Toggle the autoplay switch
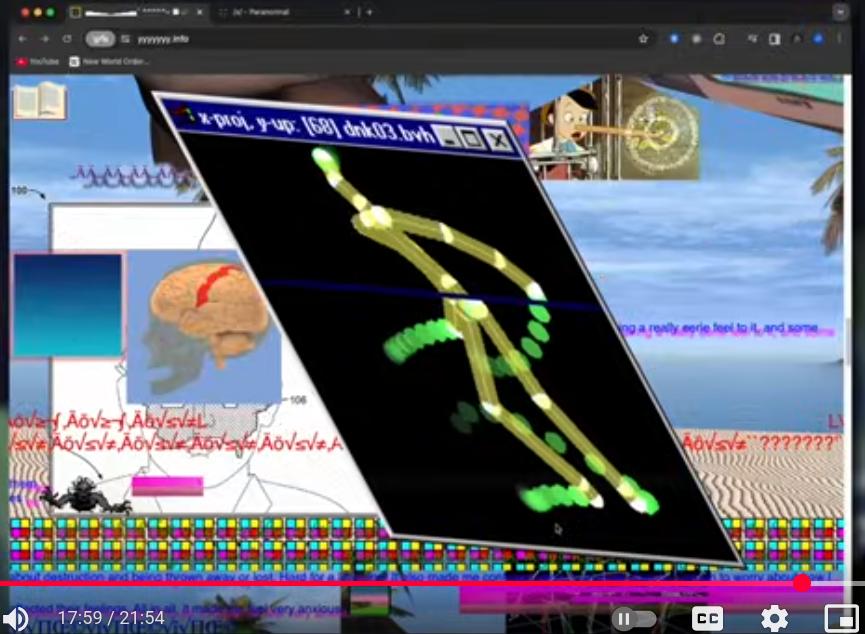 [x=634, y=619]
